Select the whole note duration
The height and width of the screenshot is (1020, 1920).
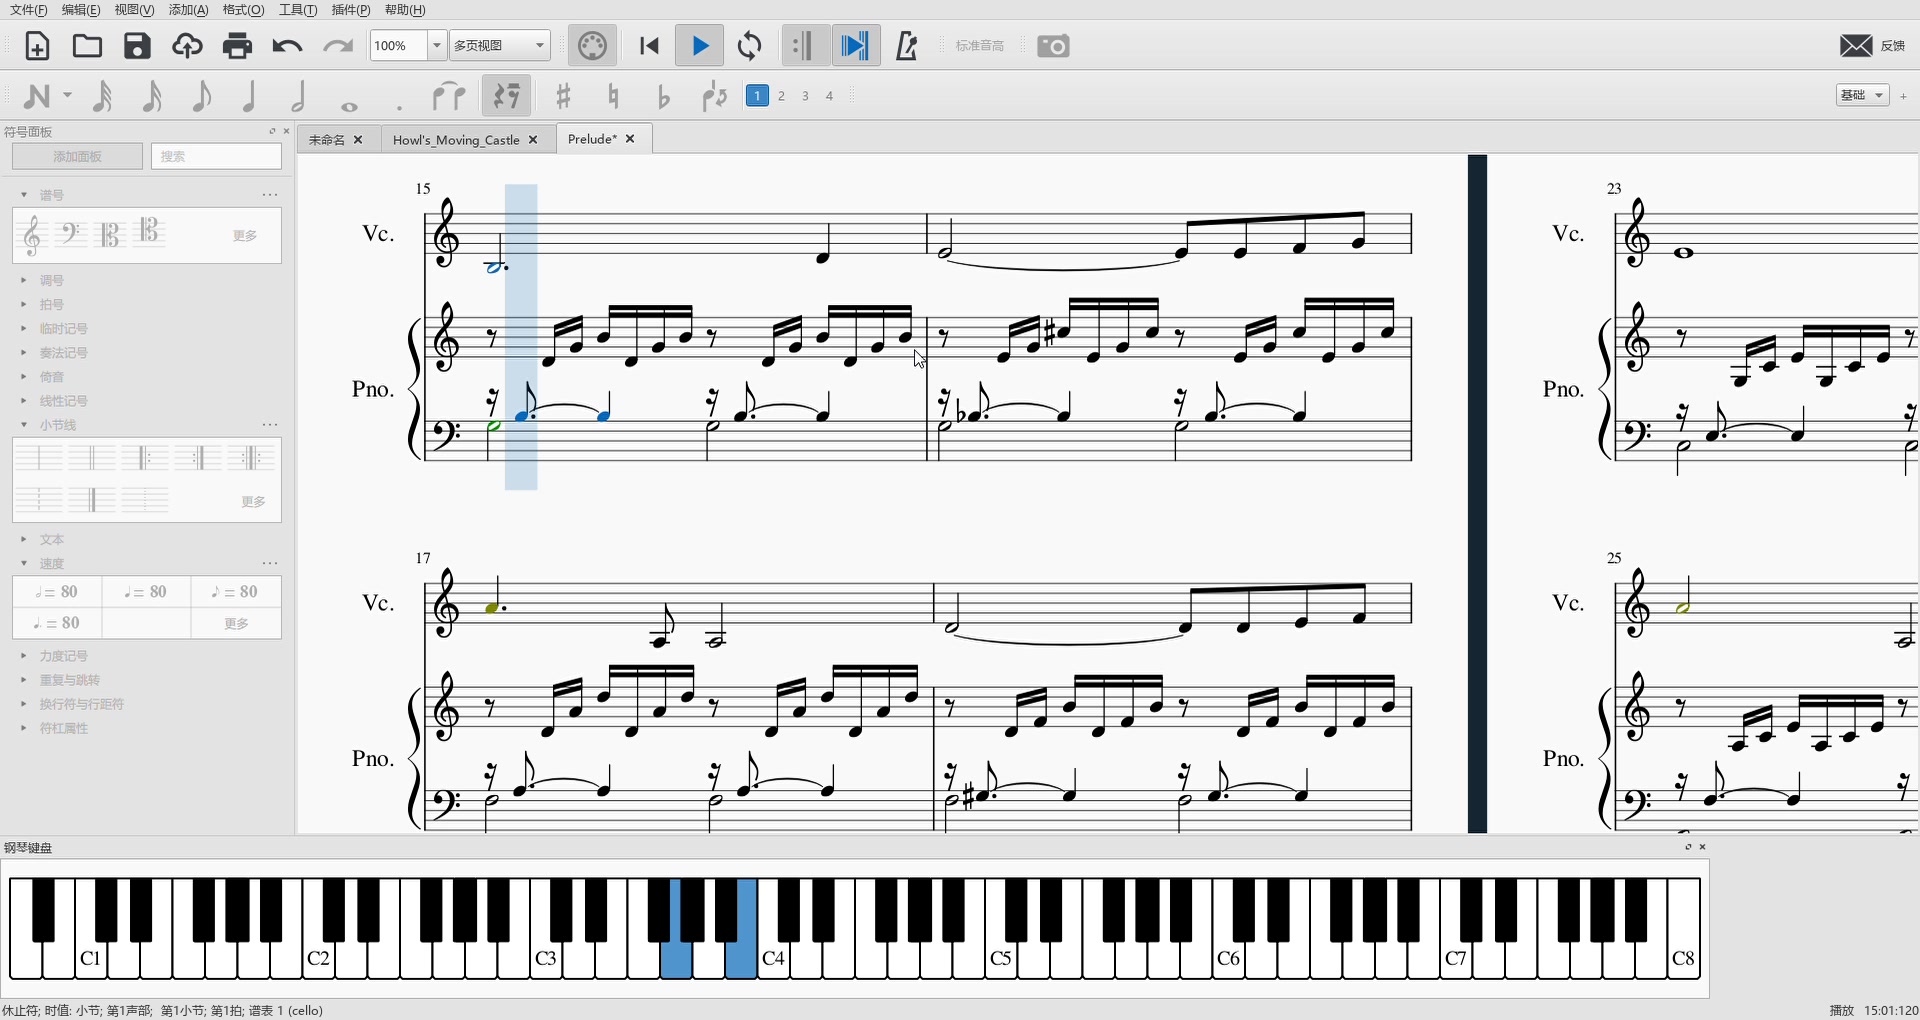349,105
